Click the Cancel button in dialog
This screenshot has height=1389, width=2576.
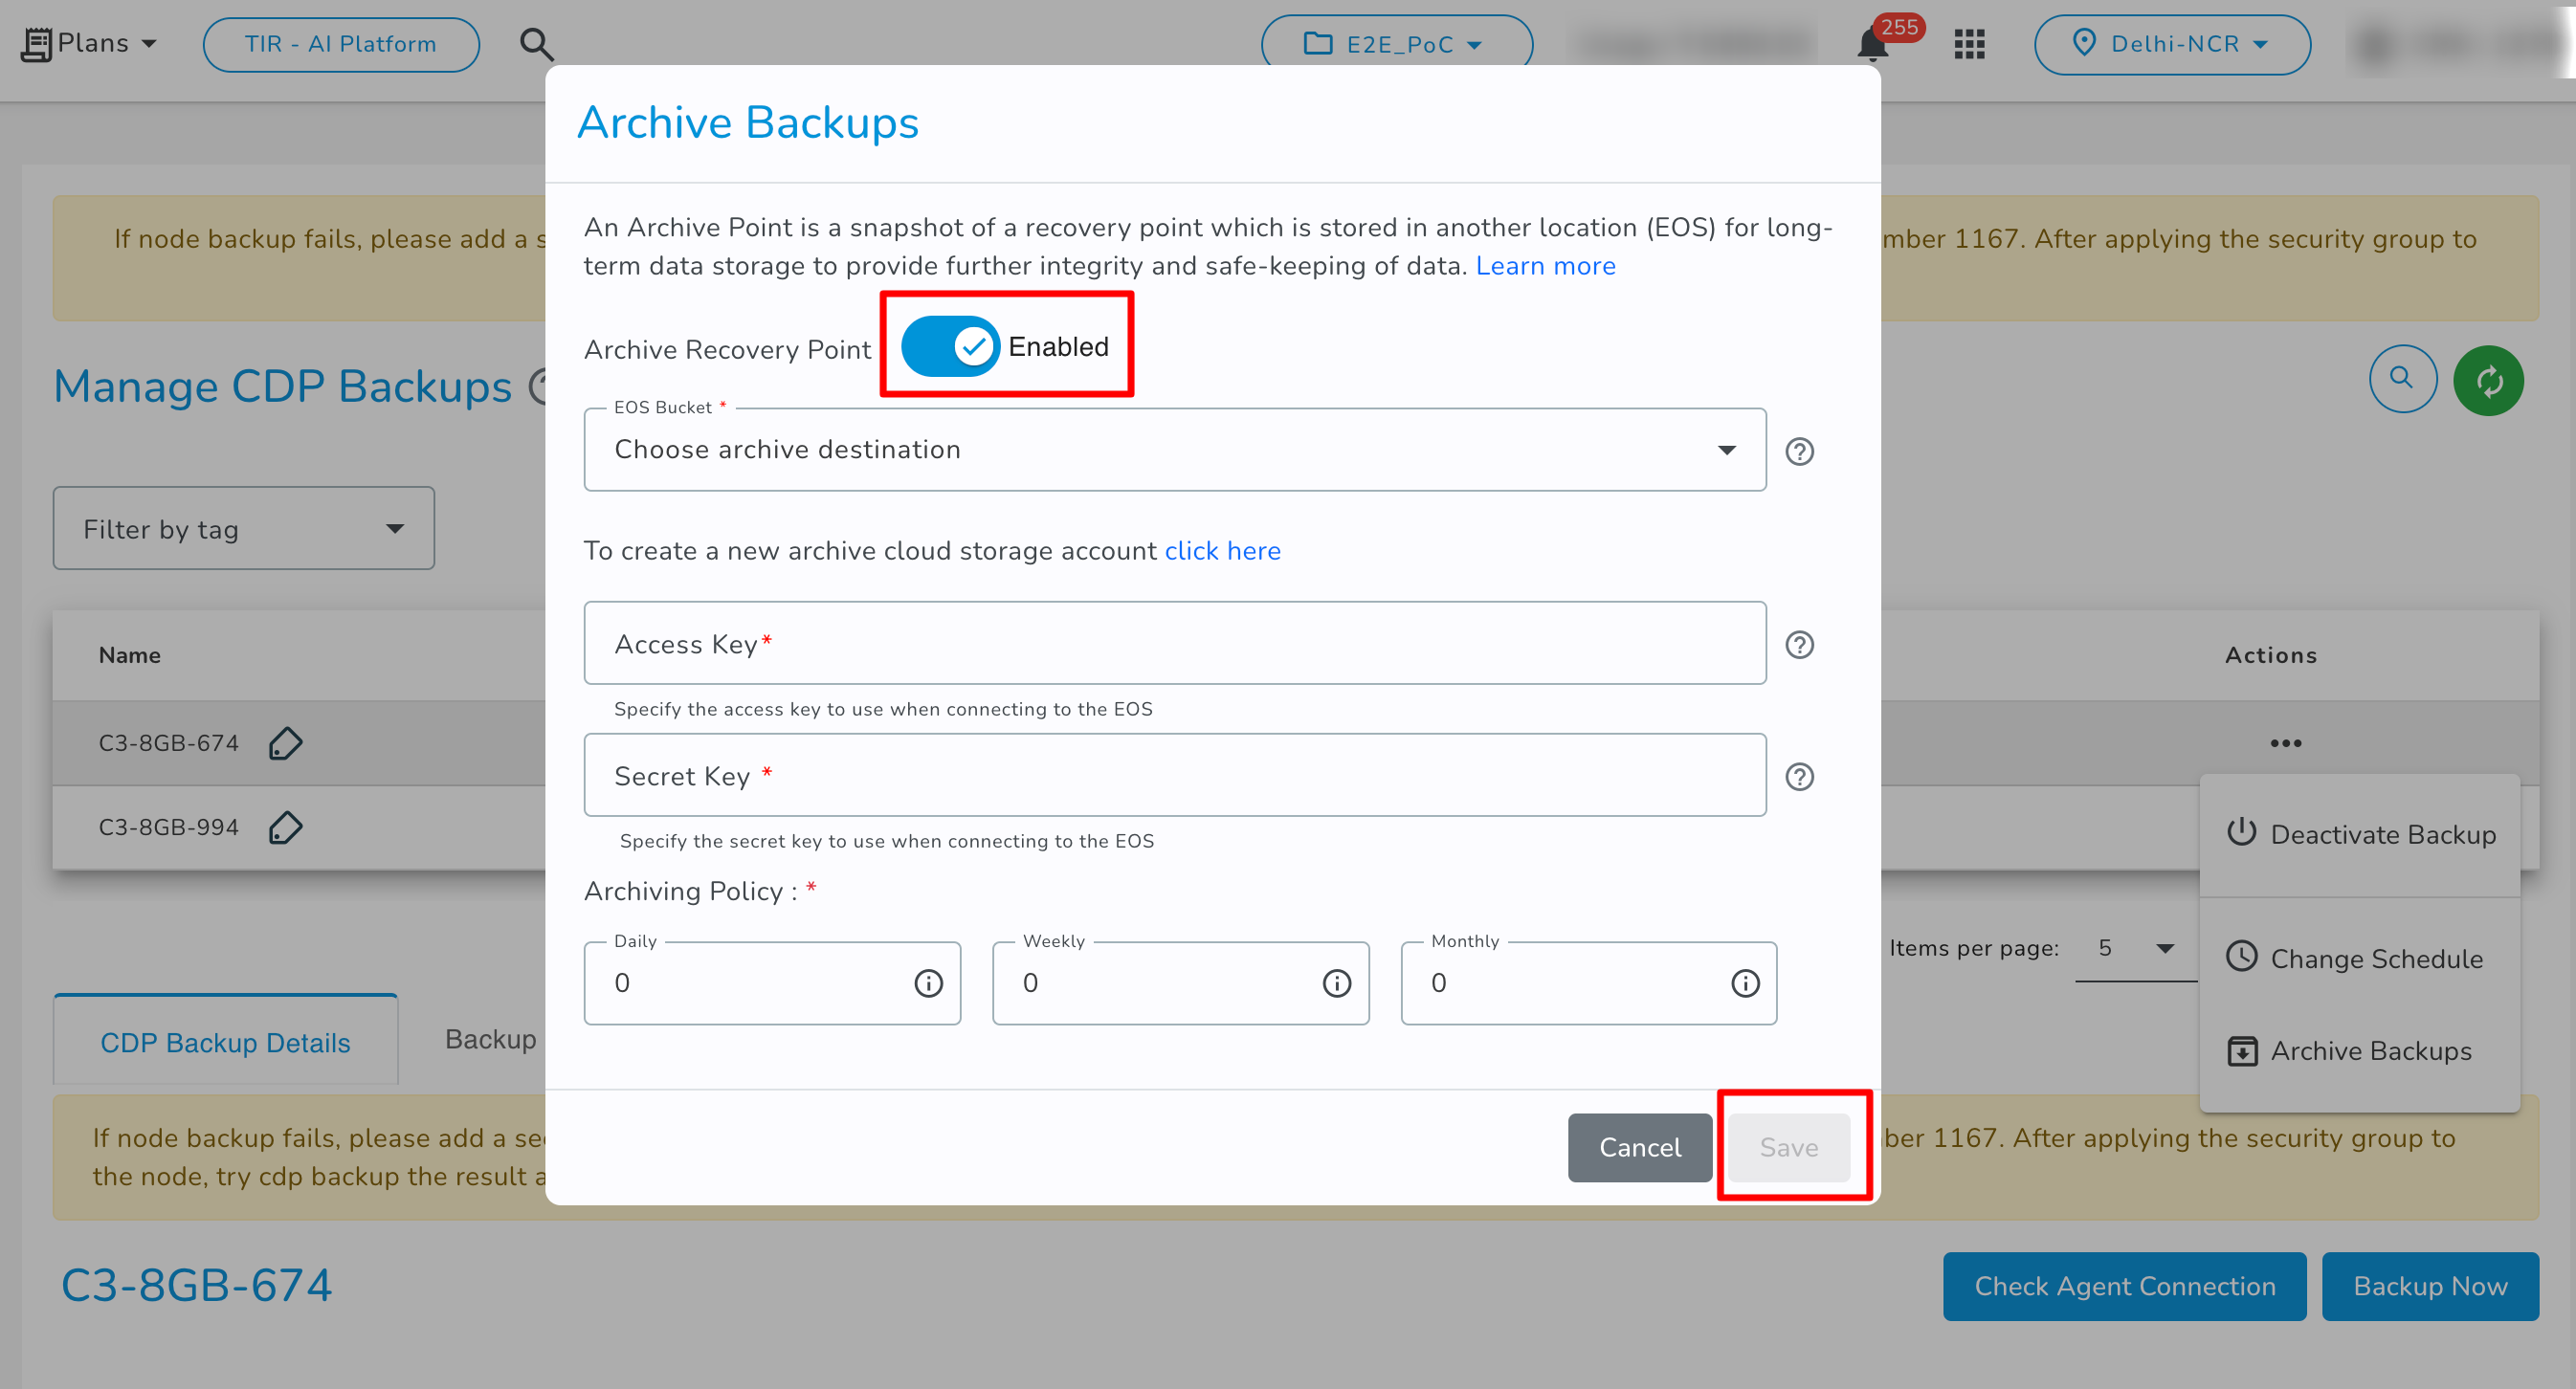tap(1639, 1147)
